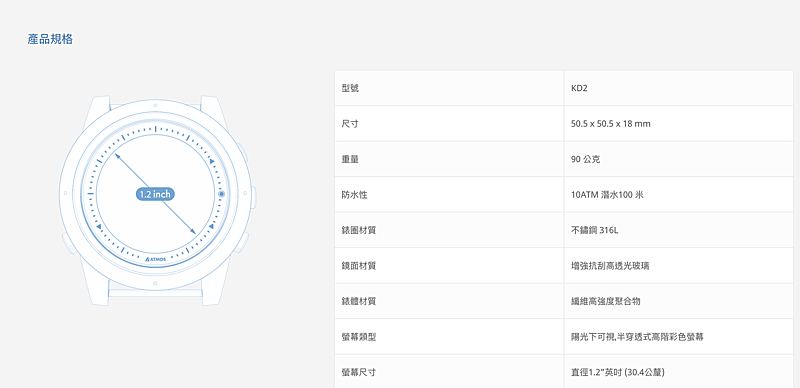This screenshot has height=388, width=800.
Task: Click the 50.5 x 50.5 x 18 mm value
Action: [611, 124]
